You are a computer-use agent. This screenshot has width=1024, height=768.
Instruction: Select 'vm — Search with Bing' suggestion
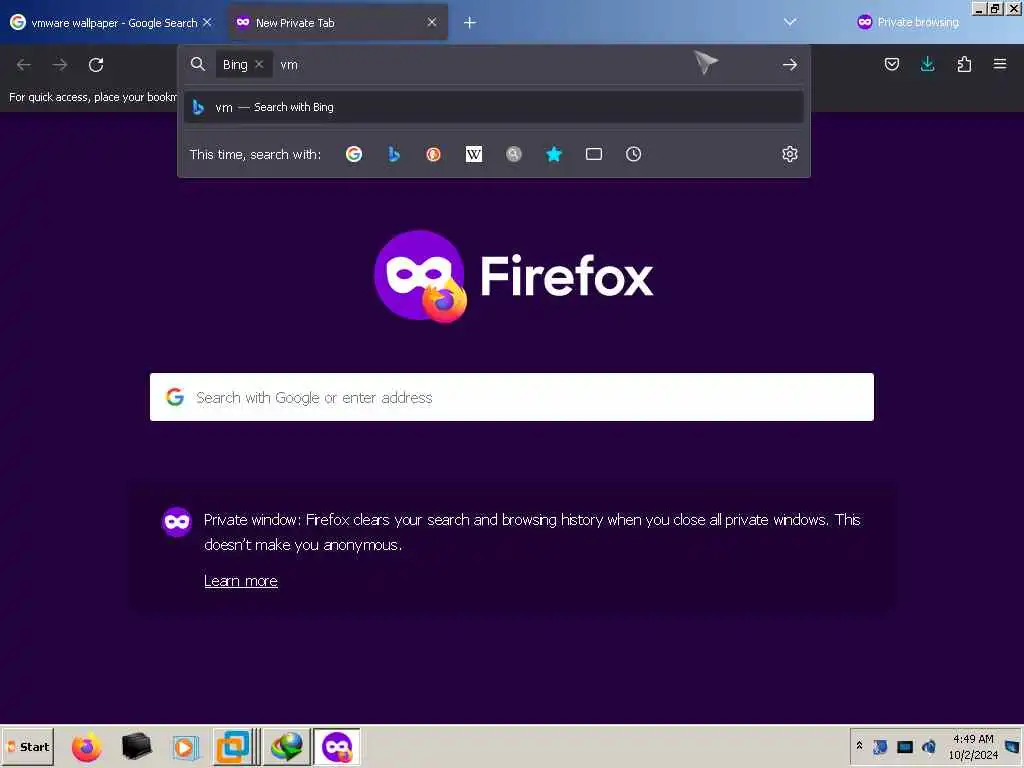pos(494,107)
